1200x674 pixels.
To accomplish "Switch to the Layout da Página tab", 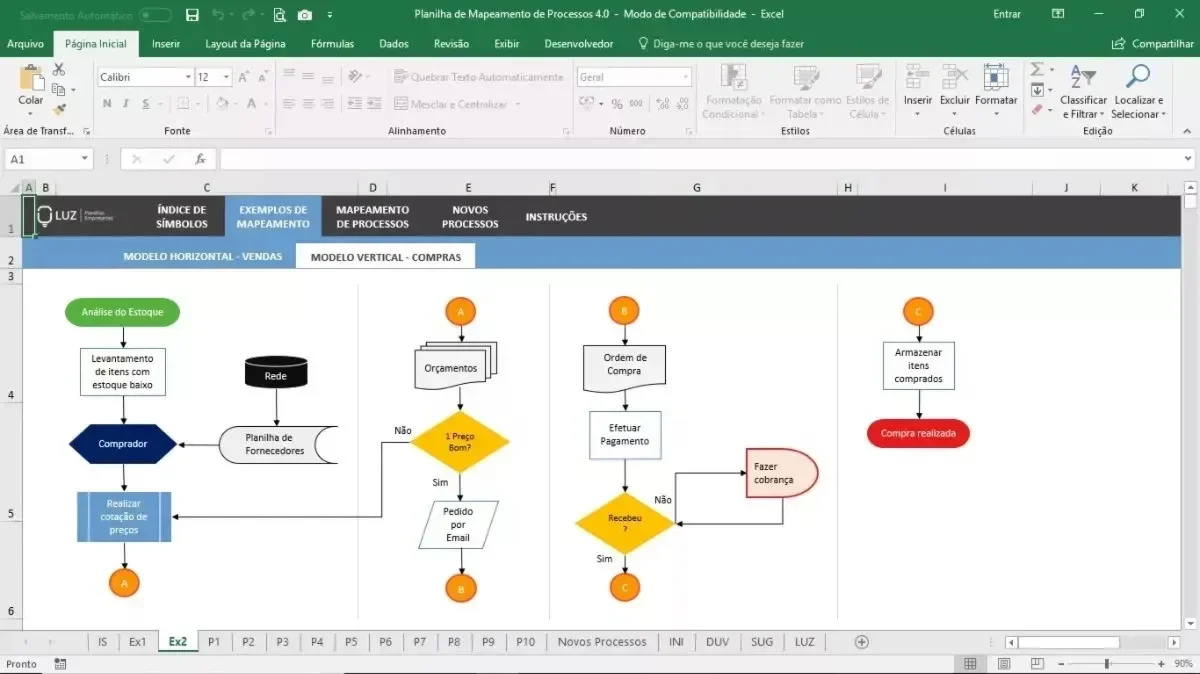I will coord(245,44).
